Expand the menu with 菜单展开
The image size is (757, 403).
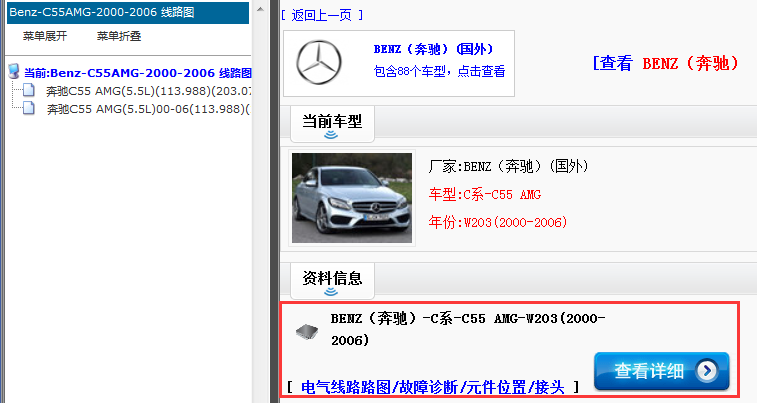click(x=45, y=36)
